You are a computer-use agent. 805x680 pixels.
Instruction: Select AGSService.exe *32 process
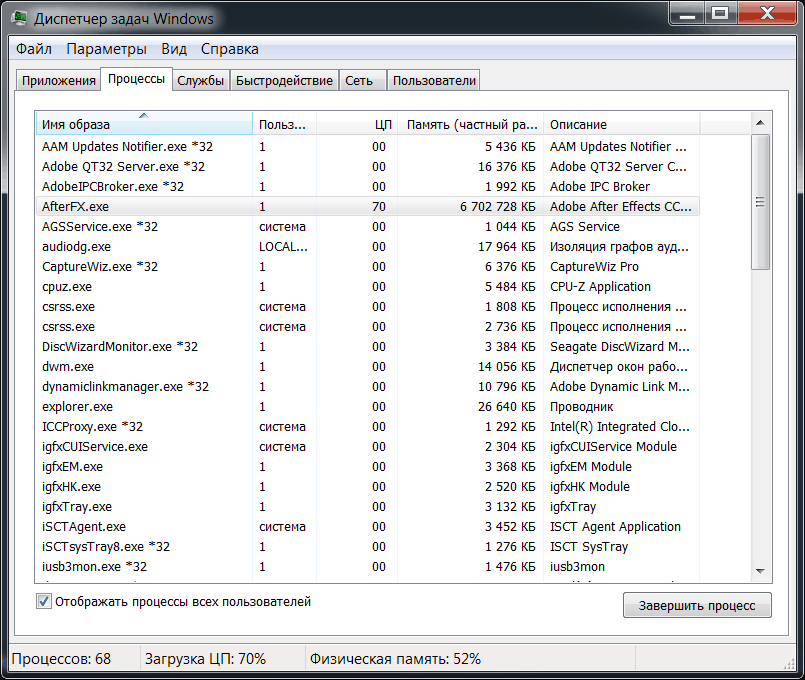click(x=368, y=226)
